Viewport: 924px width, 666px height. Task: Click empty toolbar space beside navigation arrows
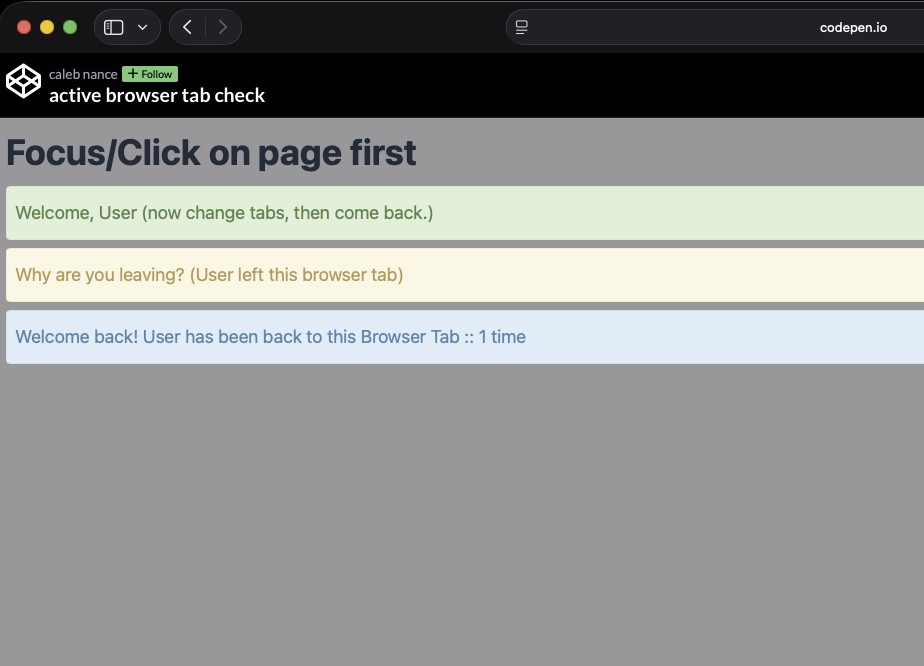pyautogui.click(x=374, y=27)
